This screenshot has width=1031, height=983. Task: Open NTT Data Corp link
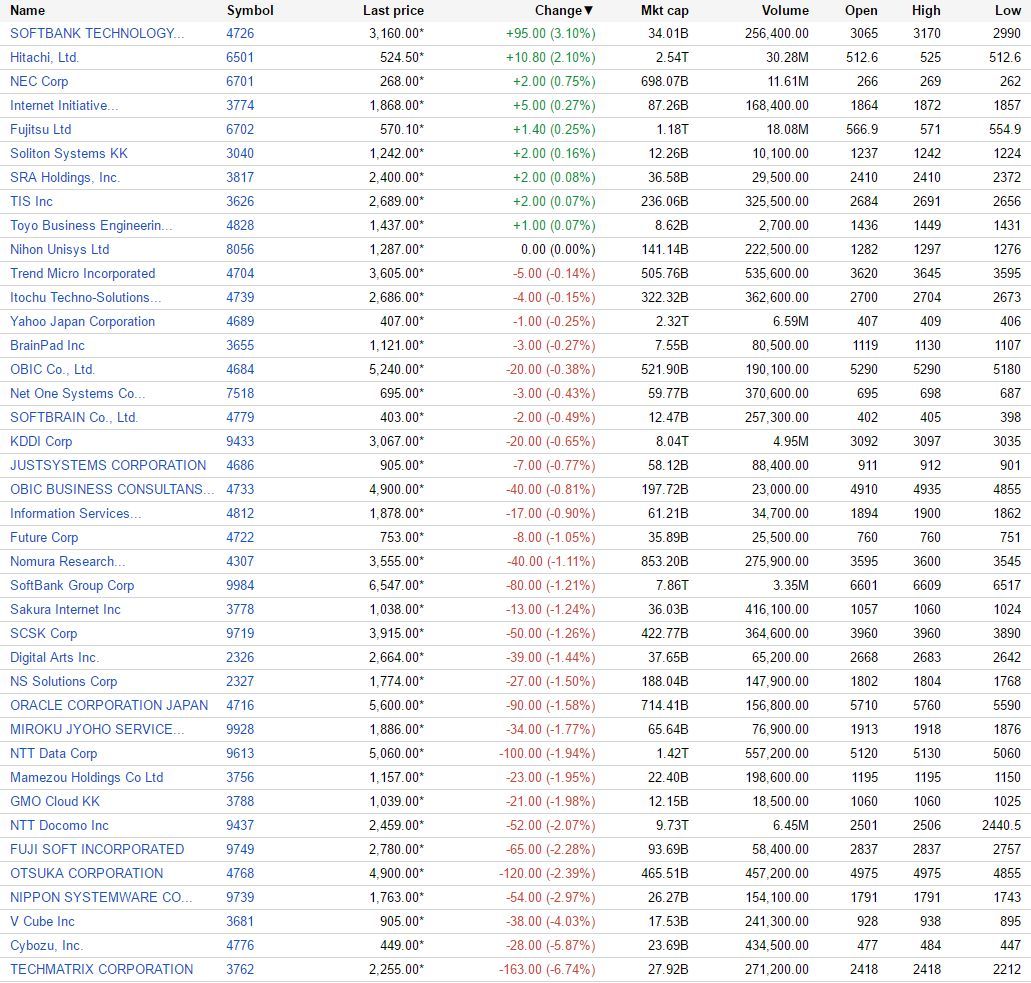[x=53, y=754]
